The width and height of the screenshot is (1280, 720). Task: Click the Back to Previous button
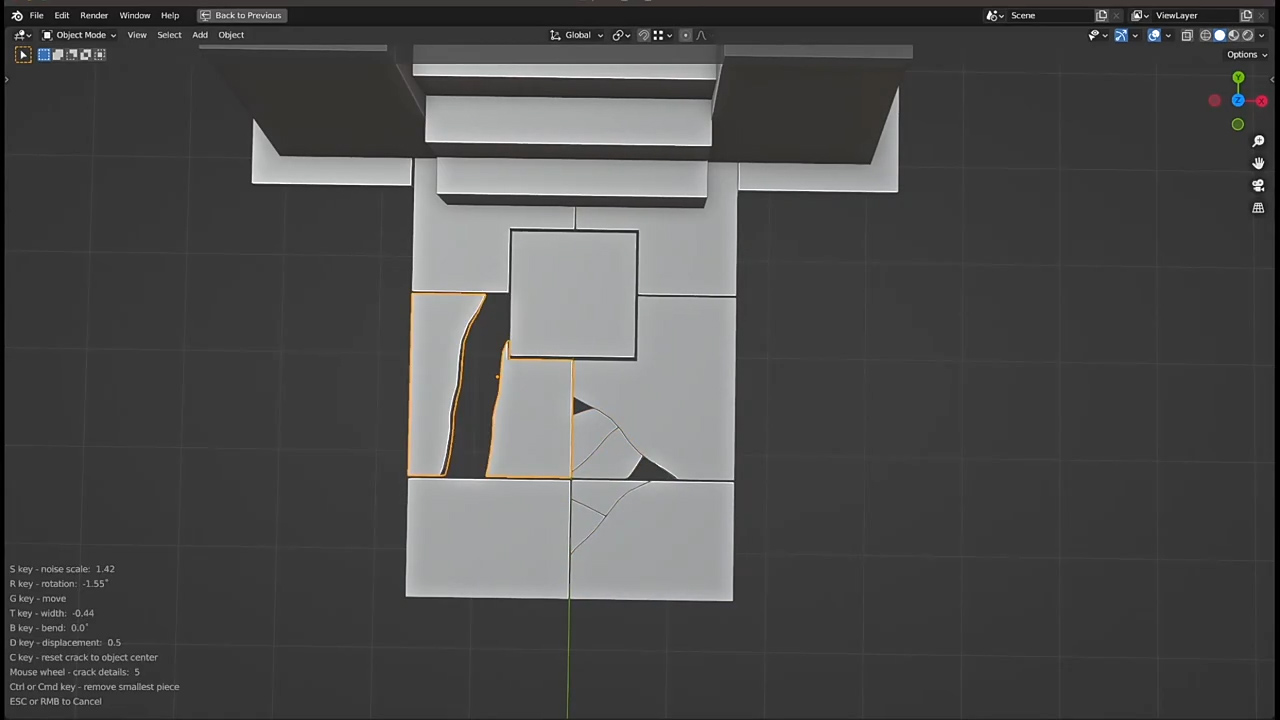click(x=240, y=15)
